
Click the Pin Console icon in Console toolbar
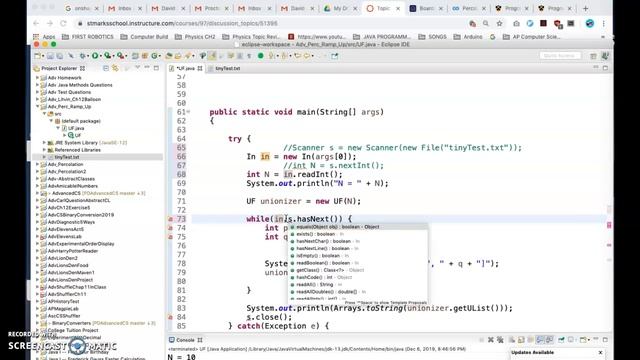point(561,340)
